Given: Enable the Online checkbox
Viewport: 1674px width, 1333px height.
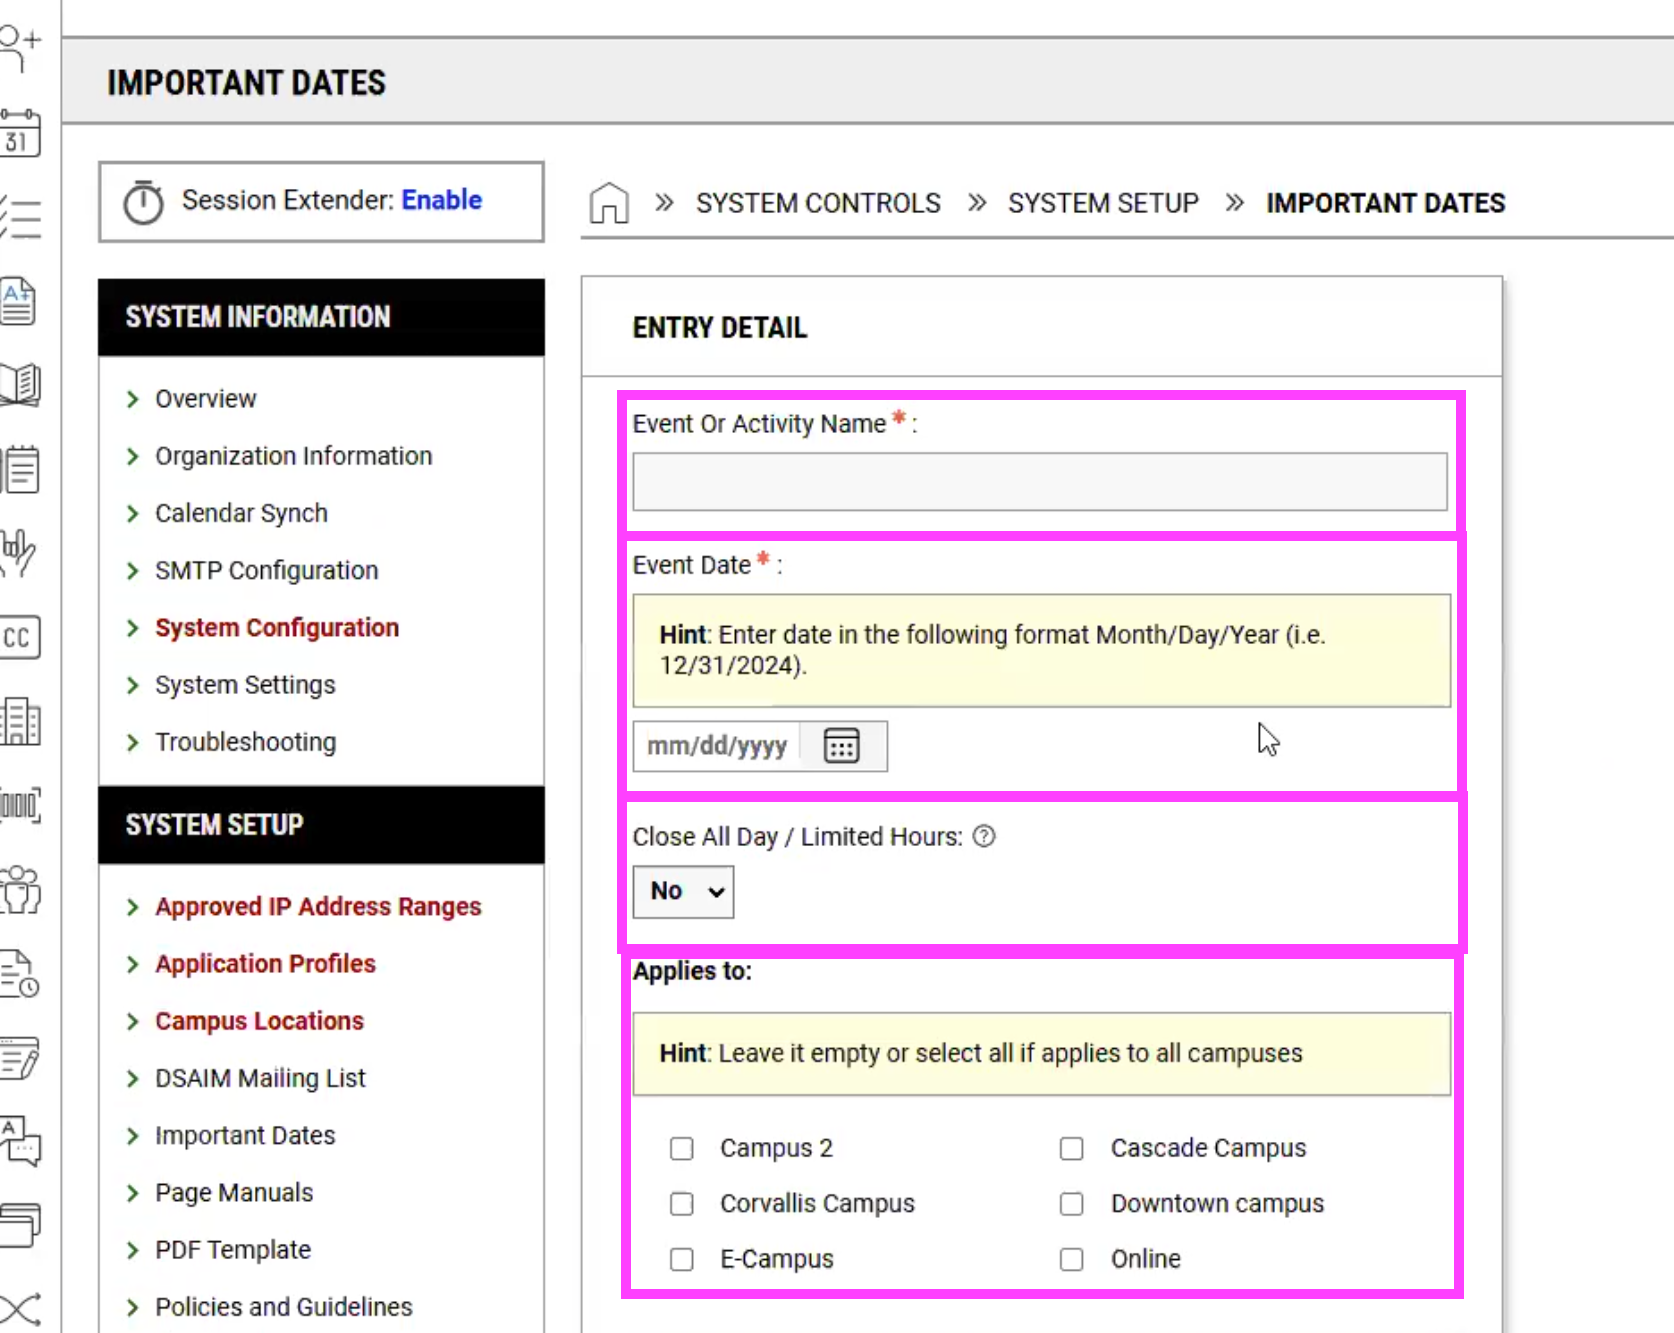Looking at the screenshot, I should (x=1072, y=1259).
